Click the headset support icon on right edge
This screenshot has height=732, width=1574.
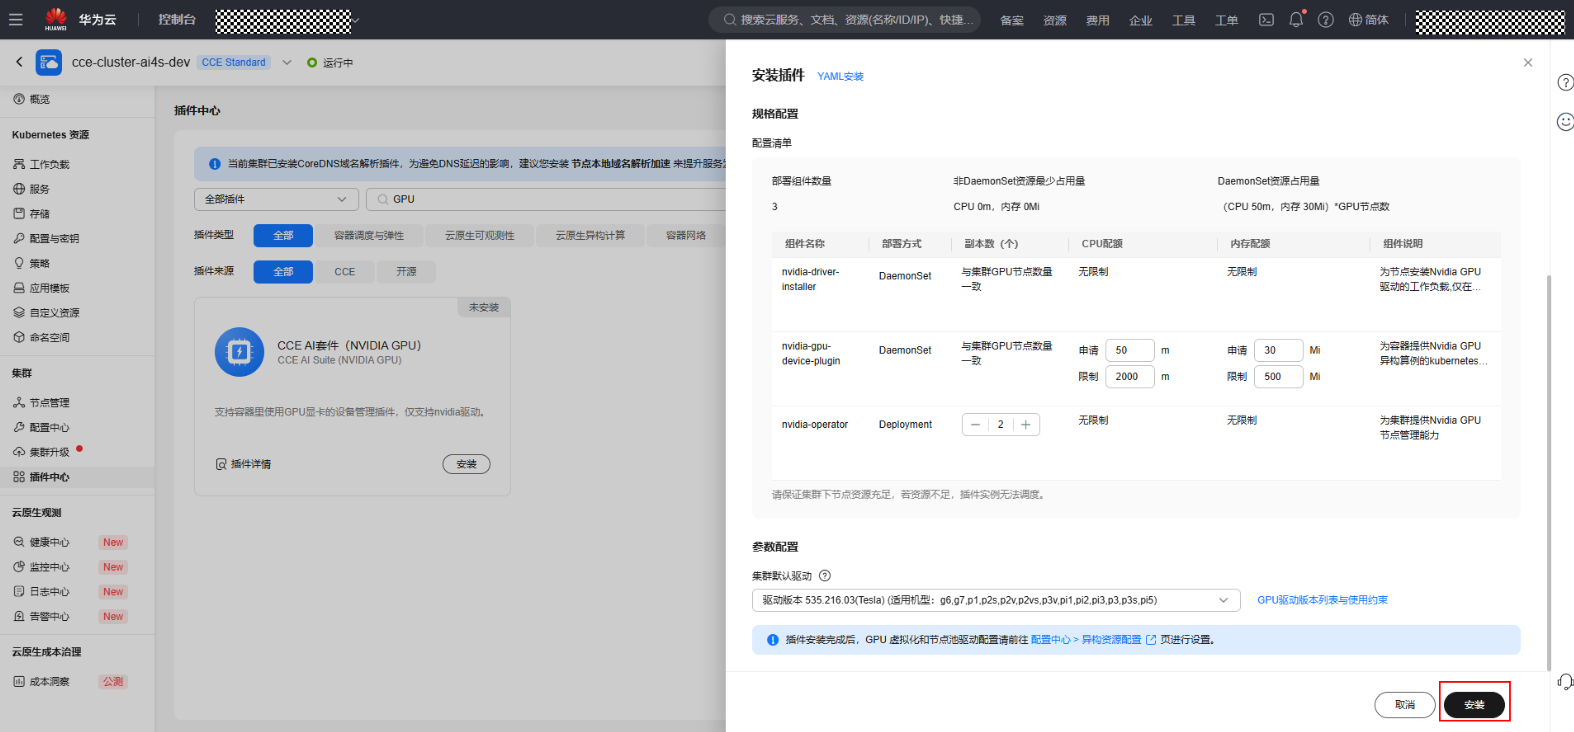pos(1565,681)
